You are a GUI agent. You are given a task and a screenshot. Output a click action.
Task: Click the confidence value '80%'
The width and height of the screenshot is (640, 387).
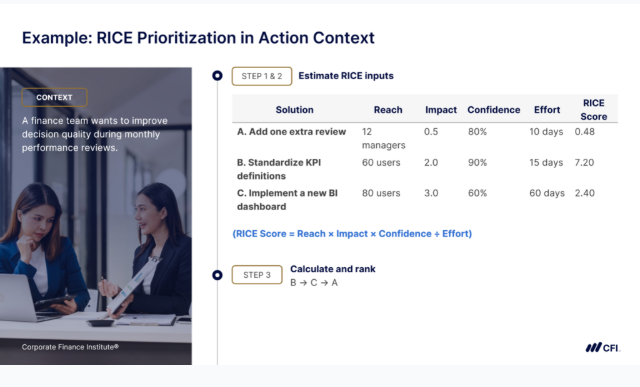pos(477,132)
